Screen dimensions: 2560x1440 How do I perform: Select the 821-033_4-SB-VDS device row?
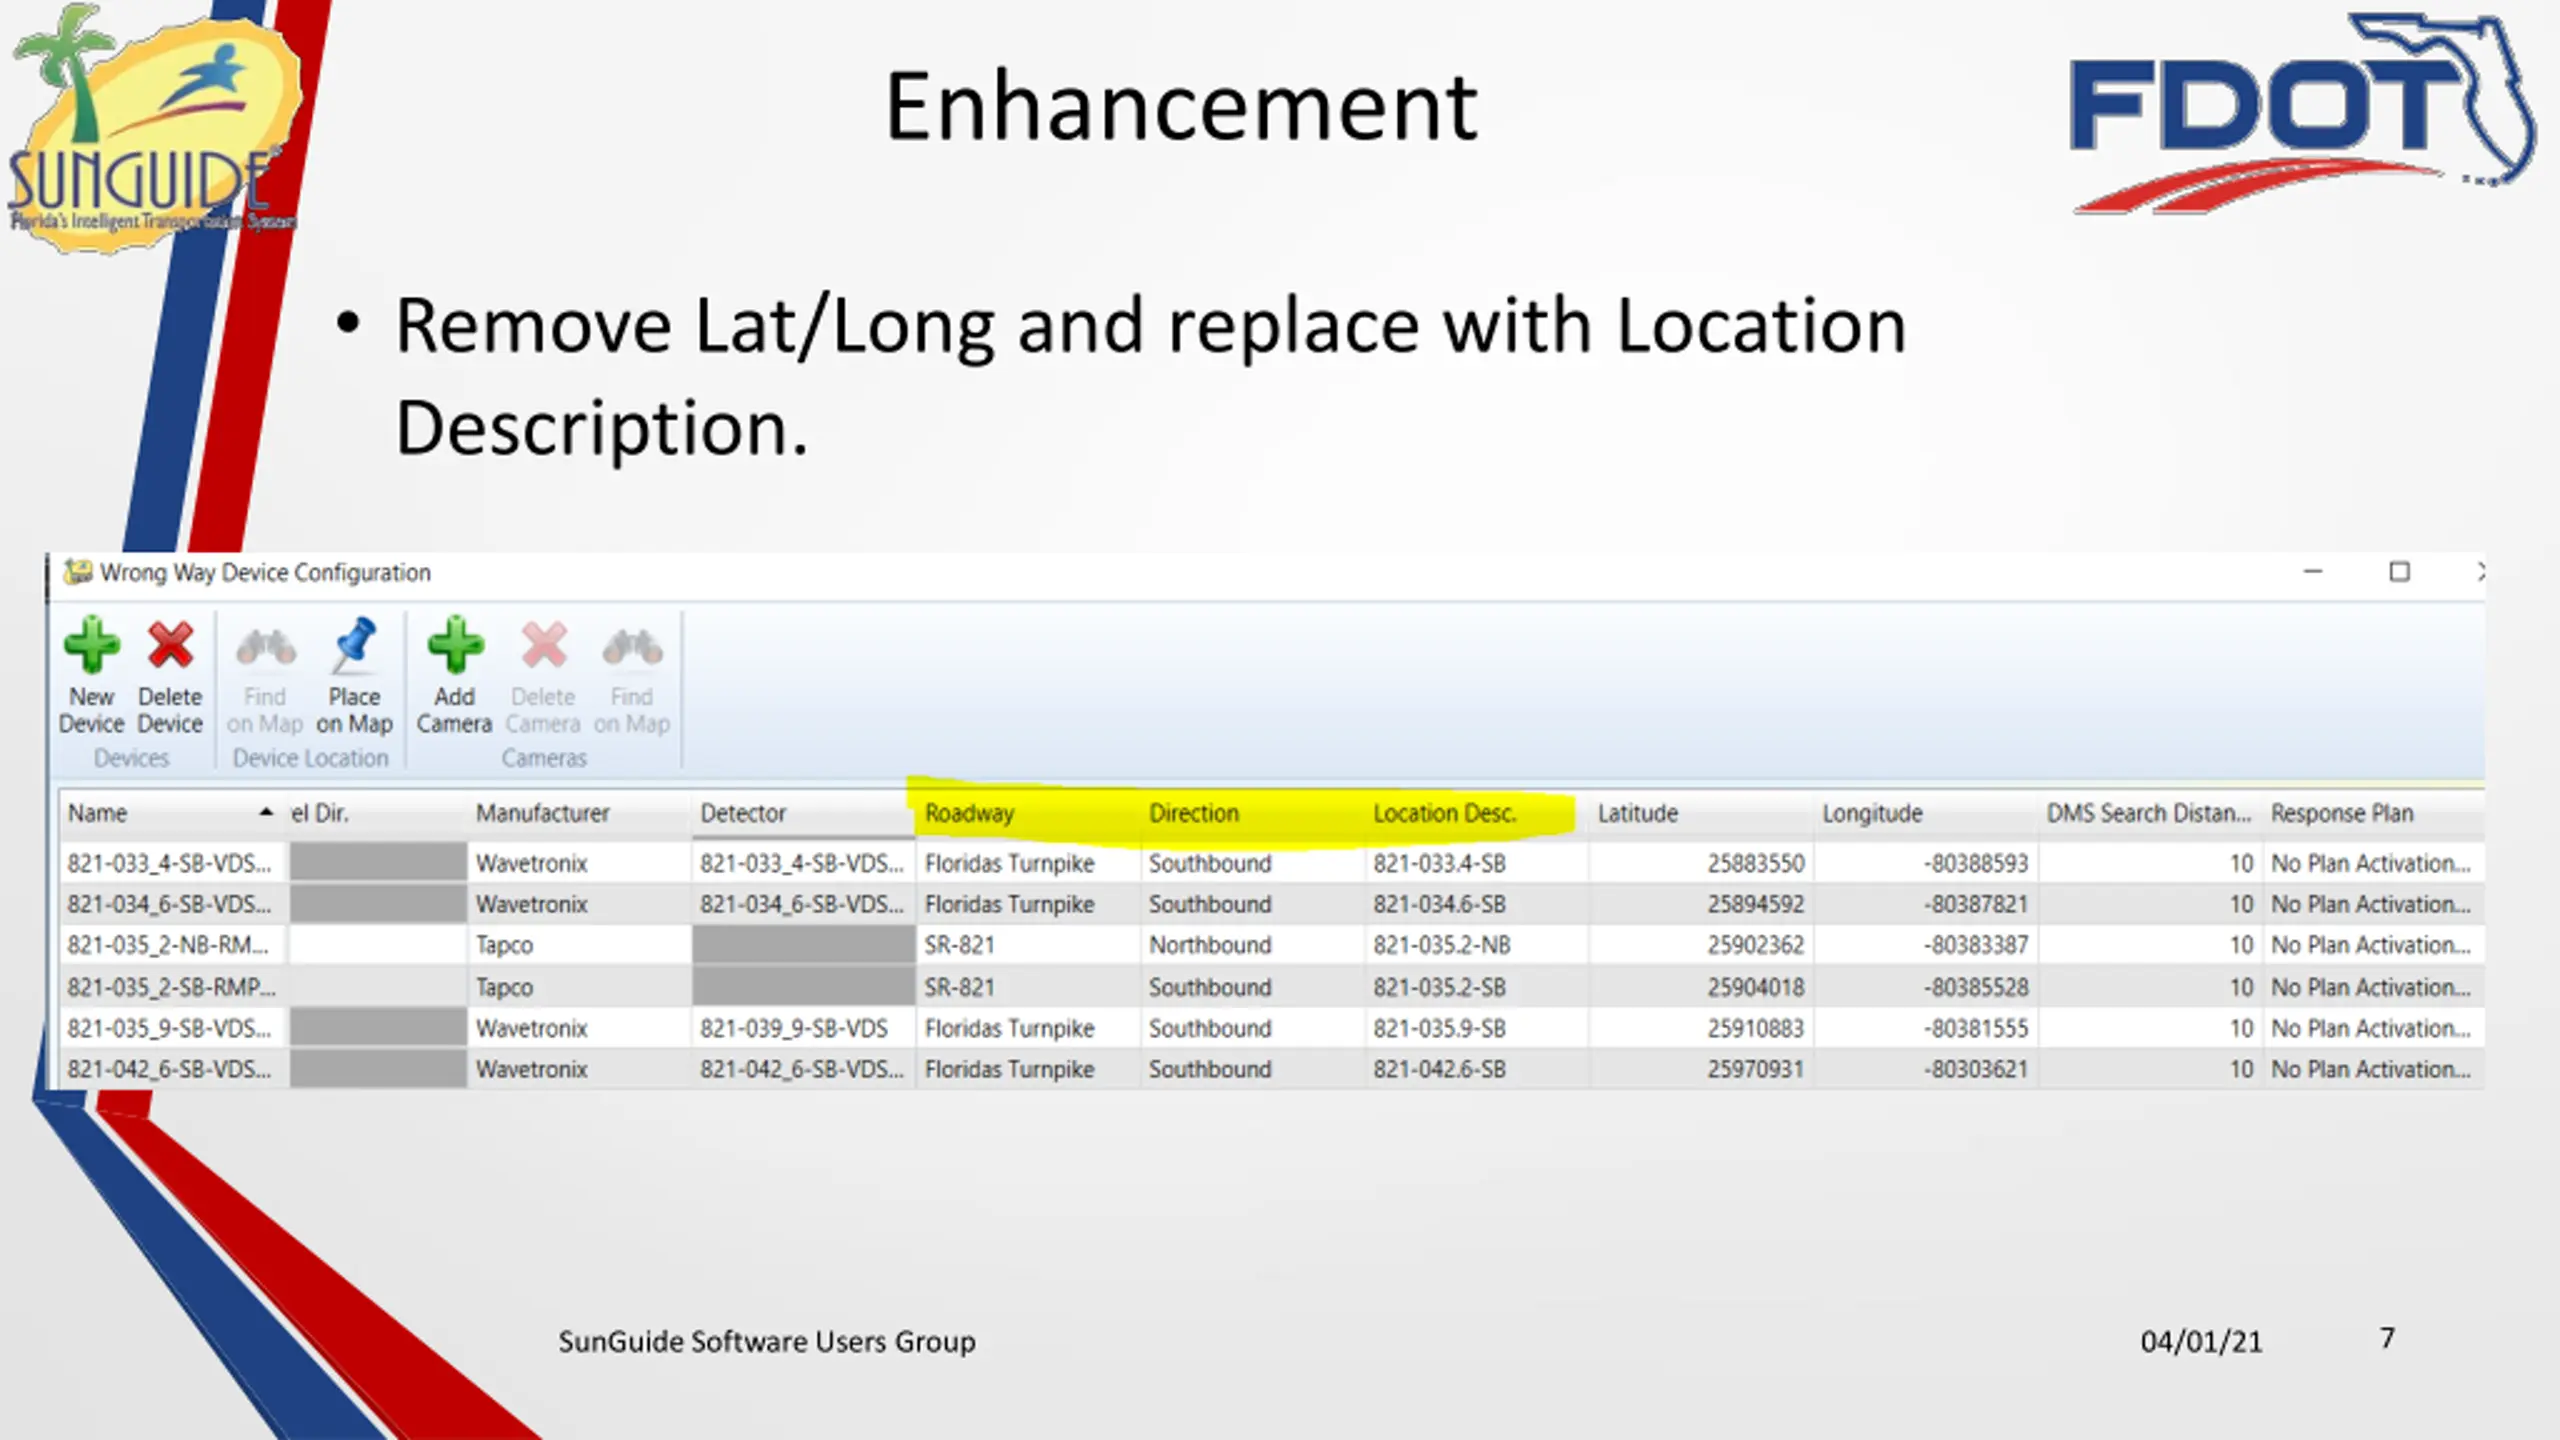coord(1270,863)
